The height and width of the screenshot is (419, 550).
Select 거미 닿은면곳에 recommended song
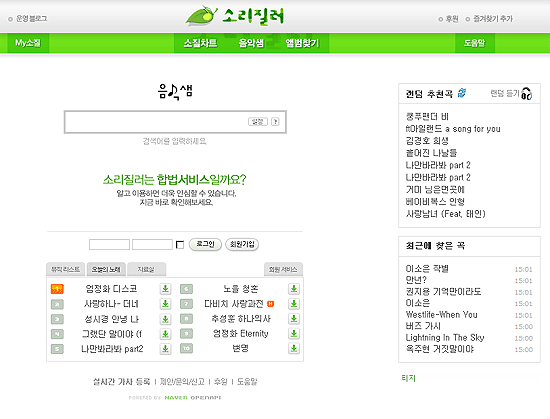tap(435, 189)
